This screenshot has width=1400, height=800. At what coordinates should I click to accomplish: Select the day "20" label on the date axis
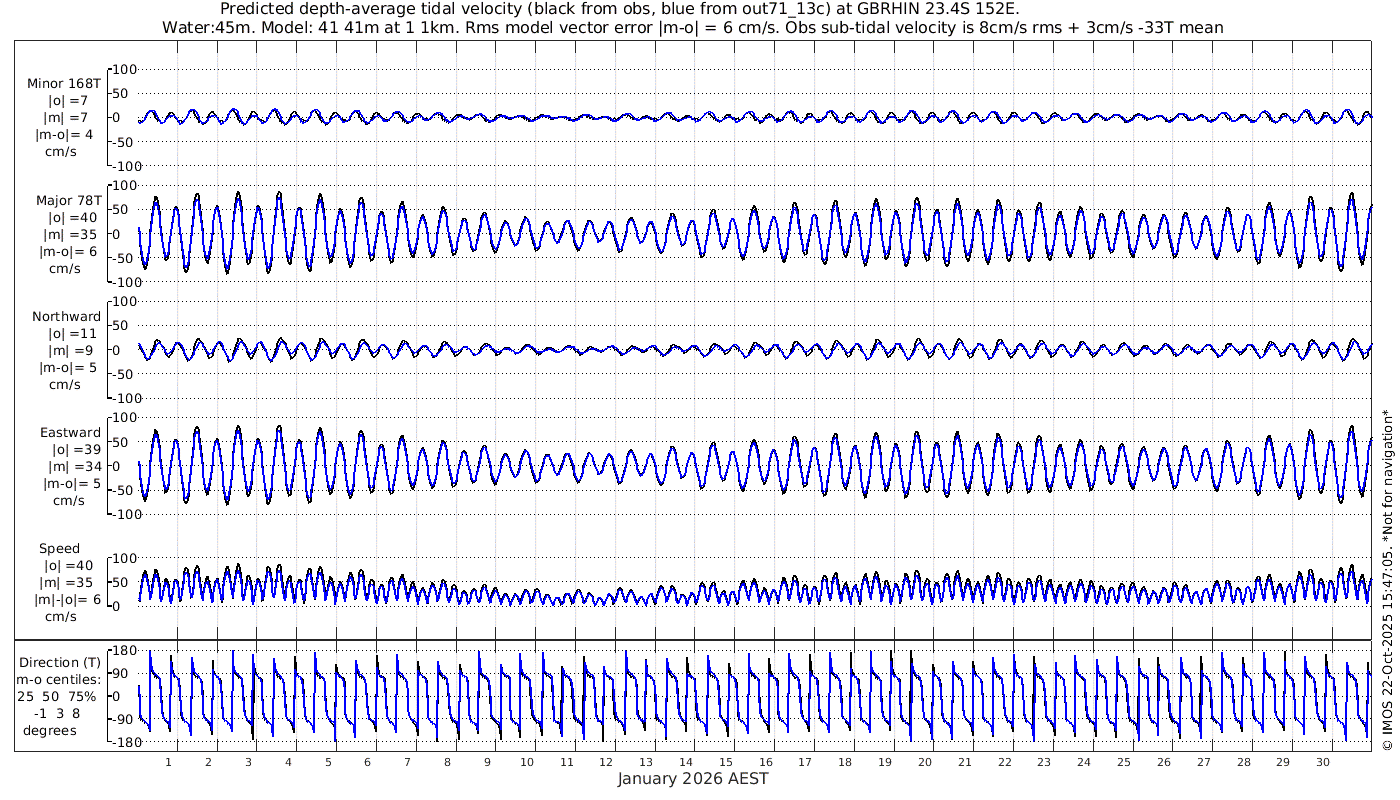[x=924, y=762]
